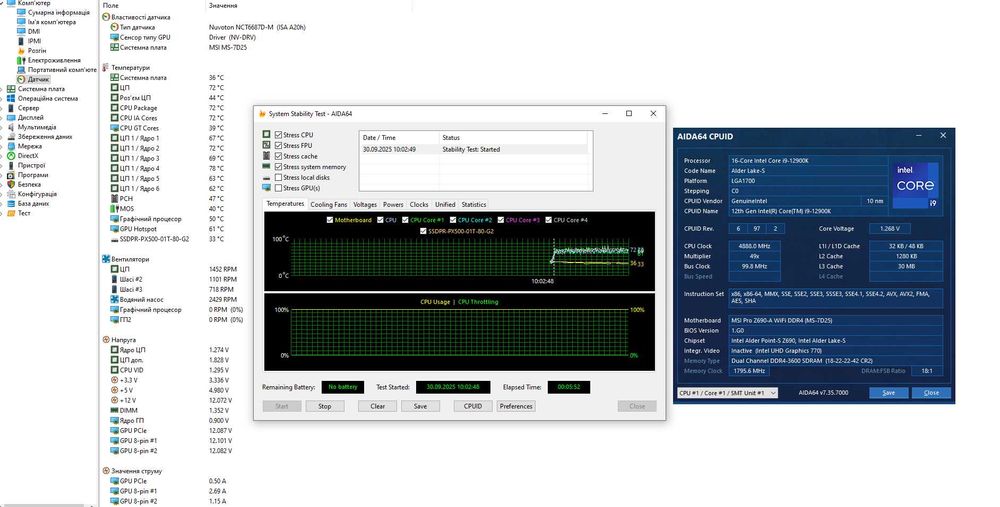Click the Системна плата motherboard icon in the tree
The height and width of the screenshot is (507, 1000).
pyautogui.click(x=11, y=89)
